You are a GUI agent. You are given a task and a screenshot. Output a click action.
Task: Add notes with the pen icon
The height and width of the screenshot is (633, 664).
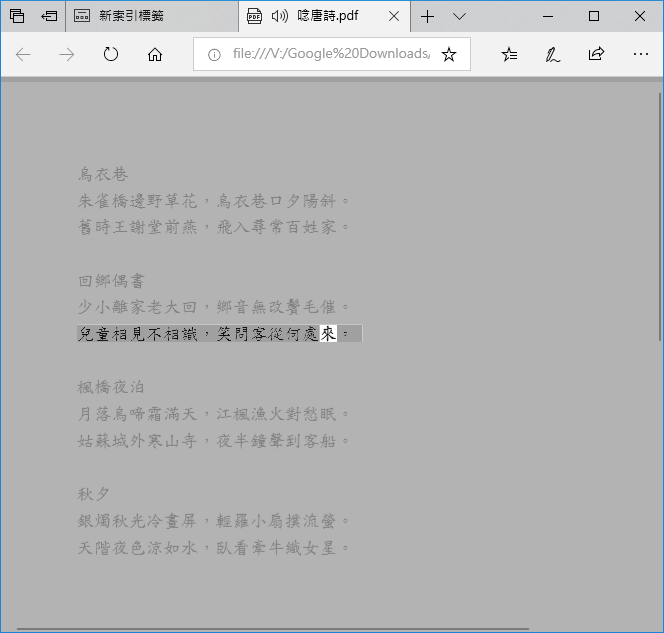click(553, 54)
